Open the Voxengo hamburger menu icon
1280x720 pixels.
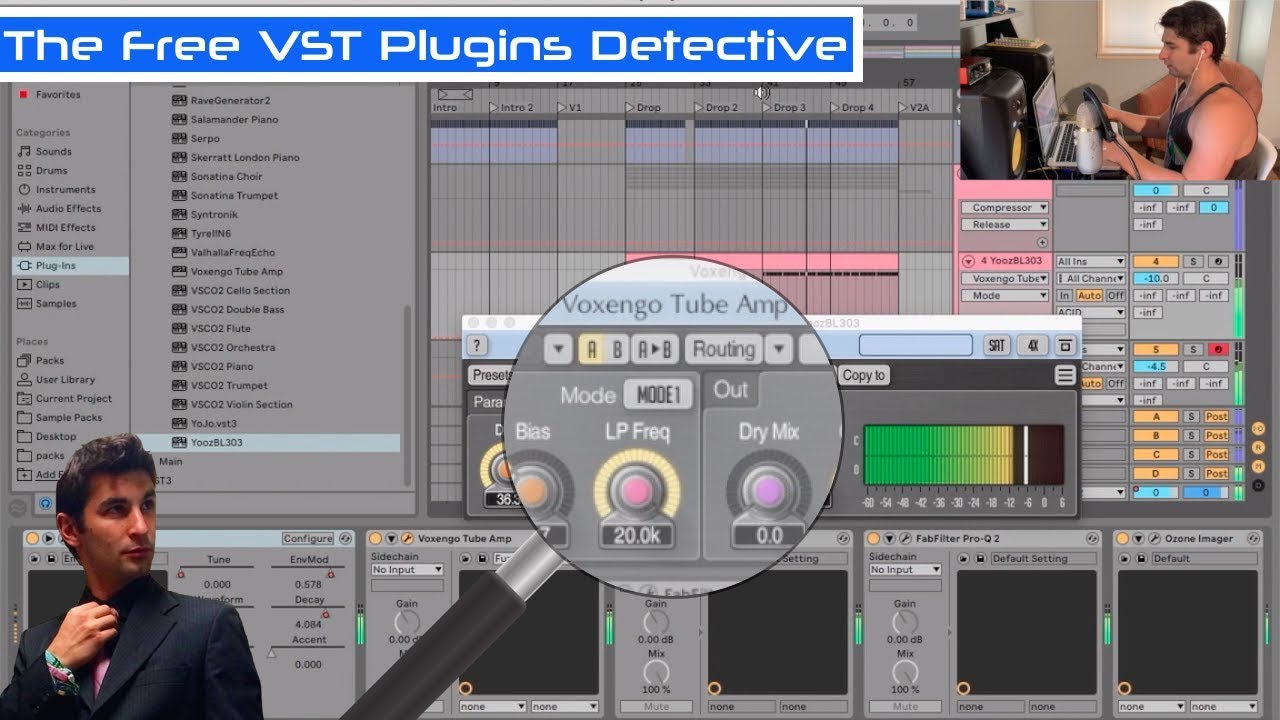click(1066, 375)
